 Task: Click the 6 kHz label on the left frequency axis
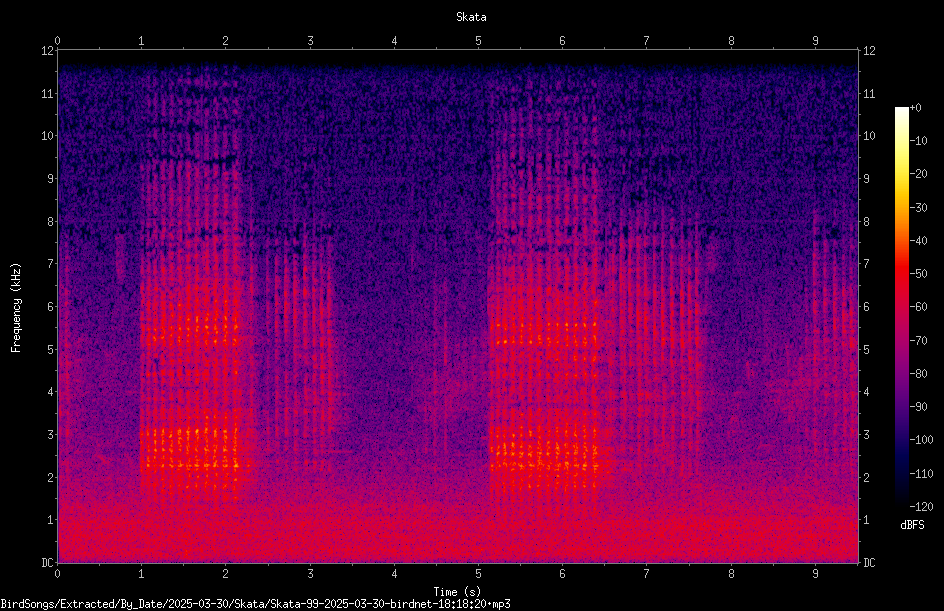pyautogui.click(x=50, y=307)
